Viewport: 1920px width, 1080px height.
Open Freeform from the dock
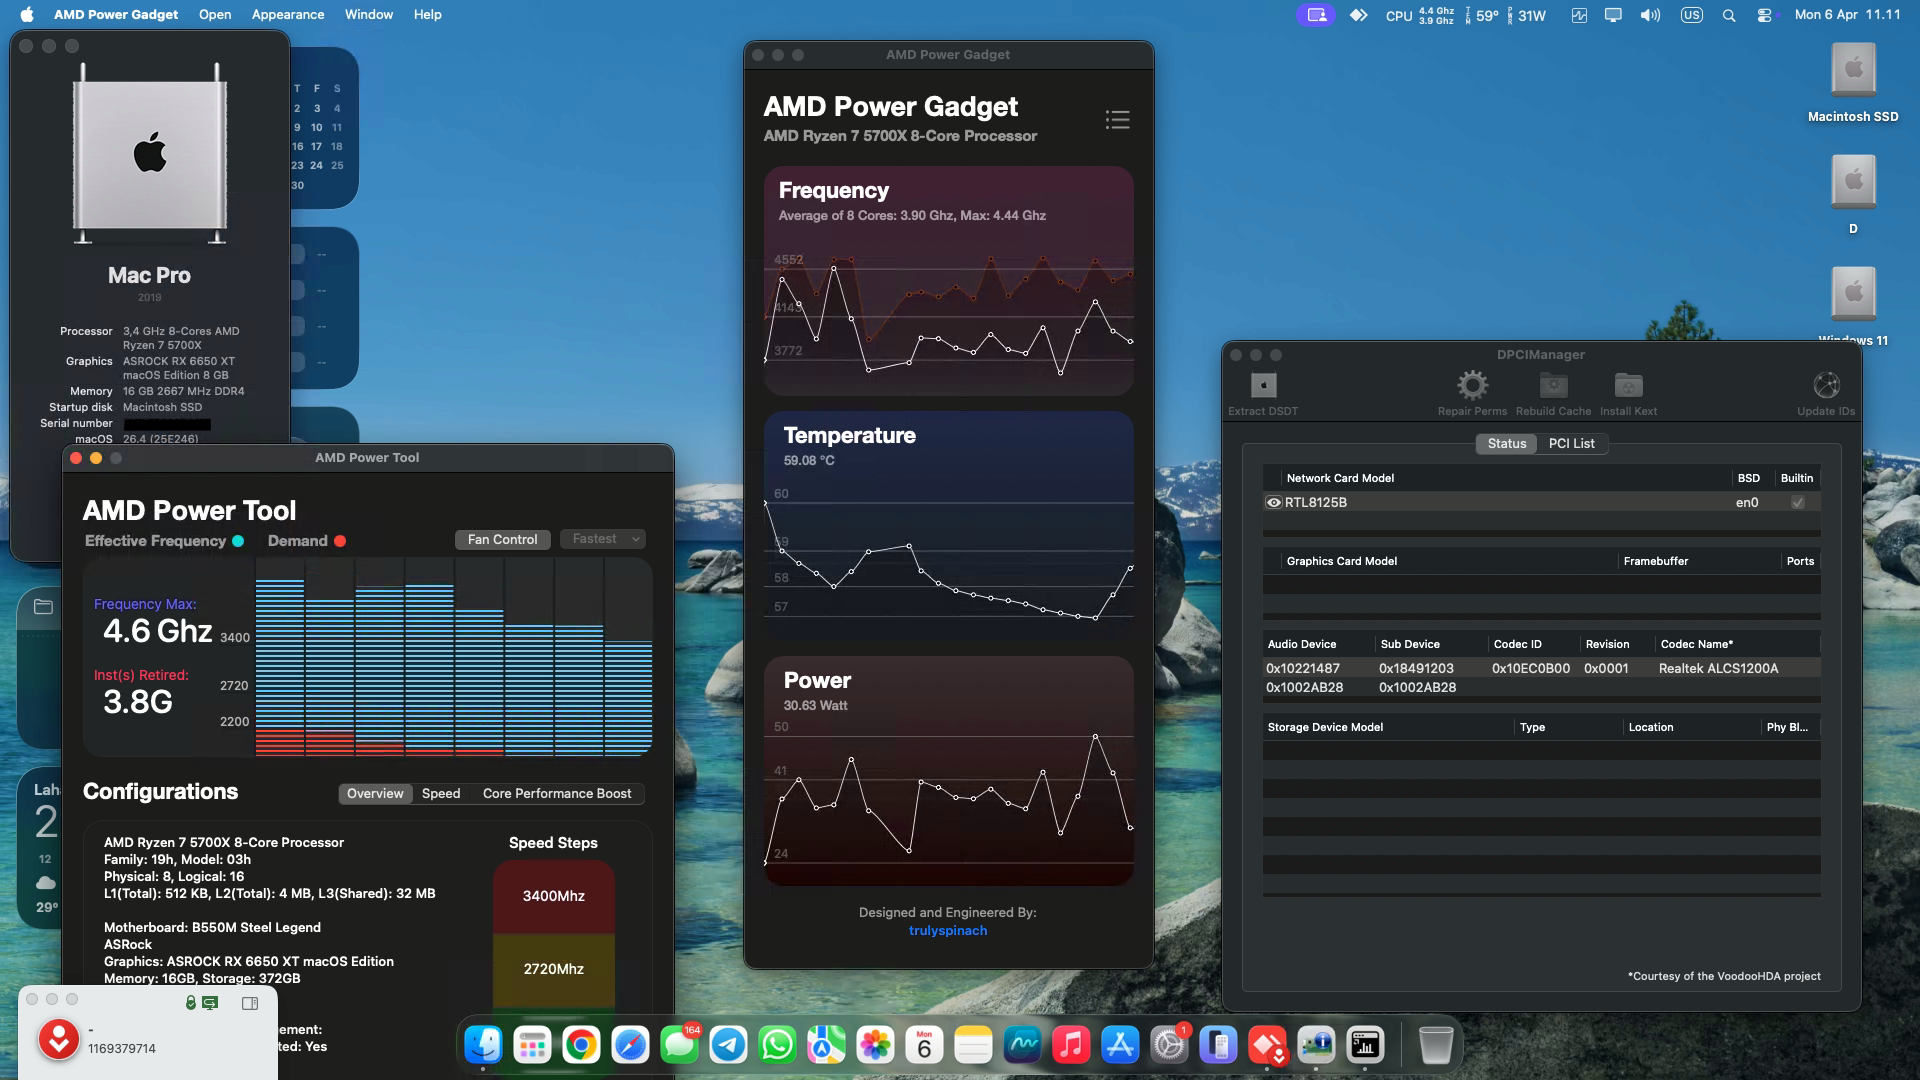tap(1022, 1046)
